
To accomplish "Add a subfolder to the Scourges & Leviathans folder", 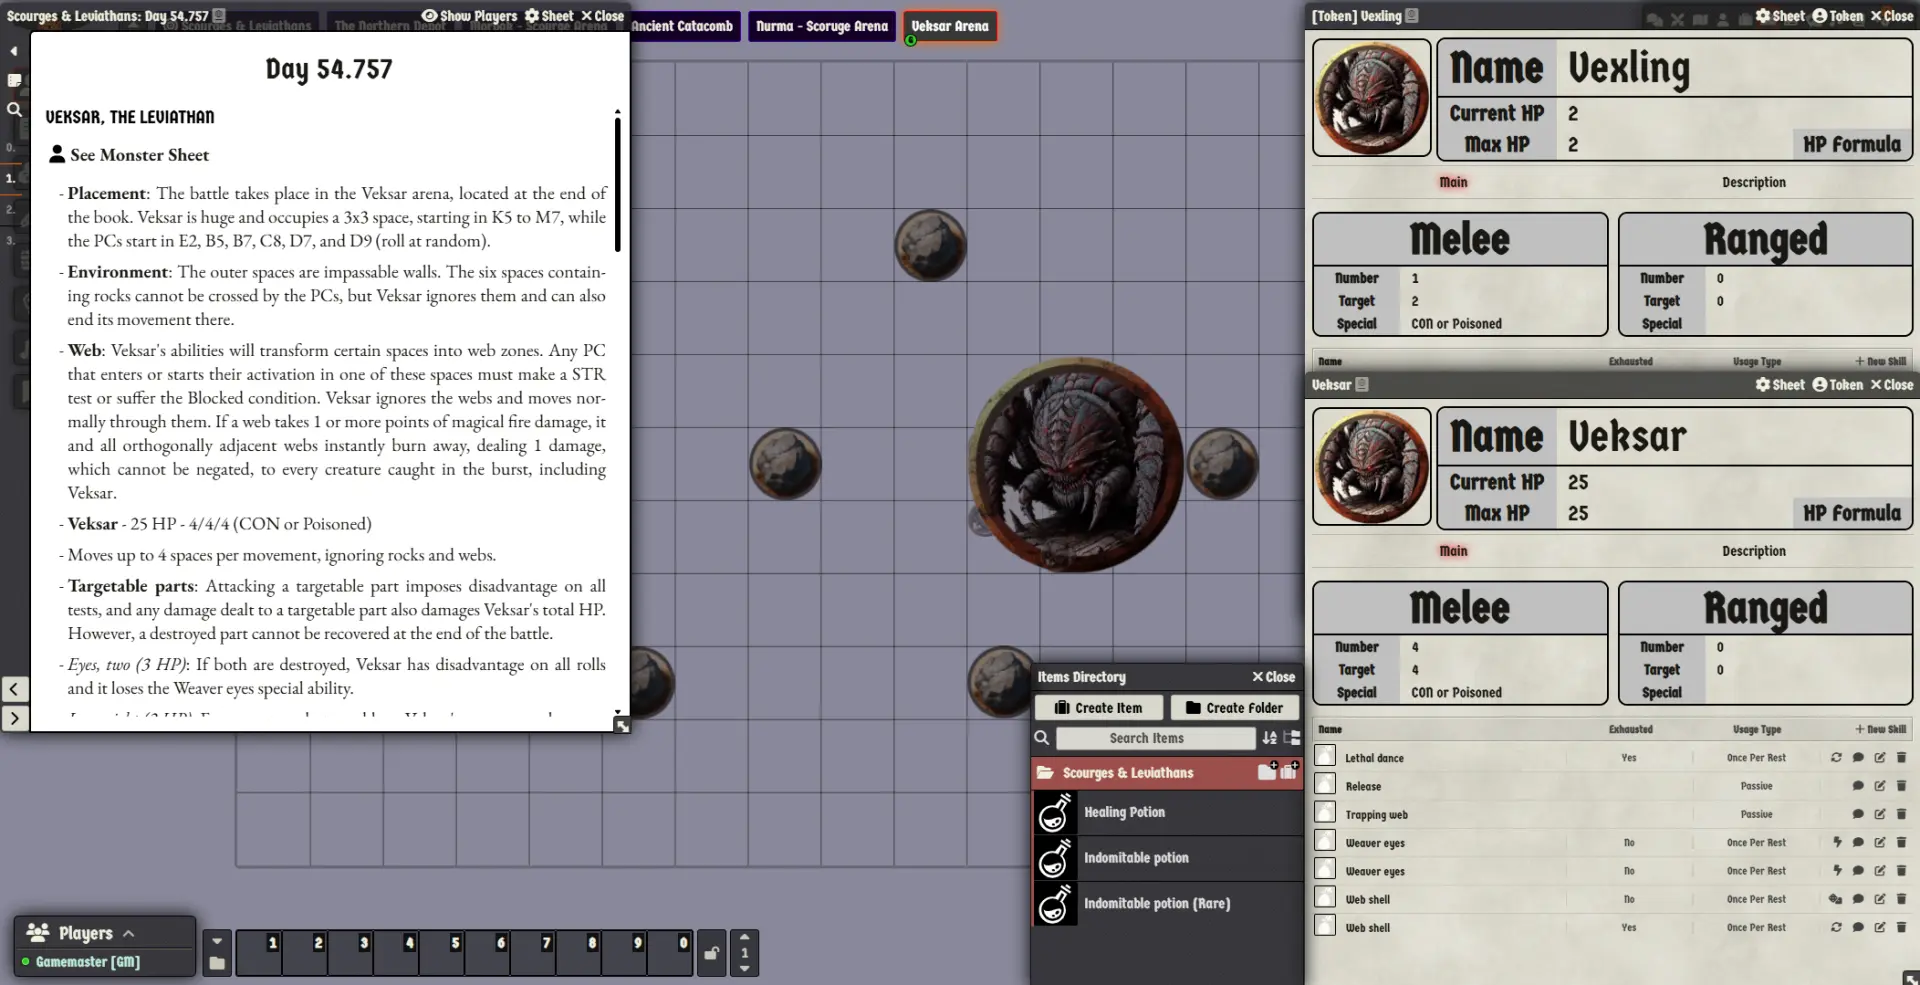I will [x=1267, y=772].
